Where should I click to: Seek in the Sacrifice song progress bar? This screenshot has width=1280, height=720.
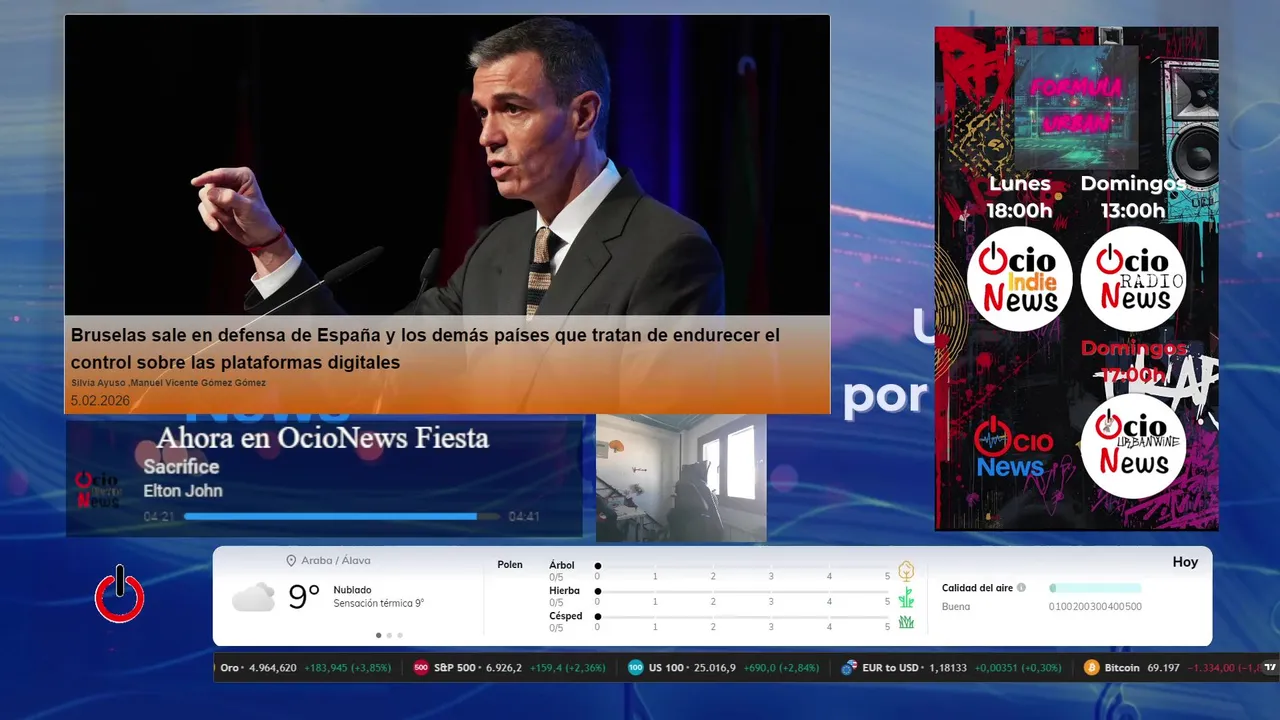click(x=341, y=517)
